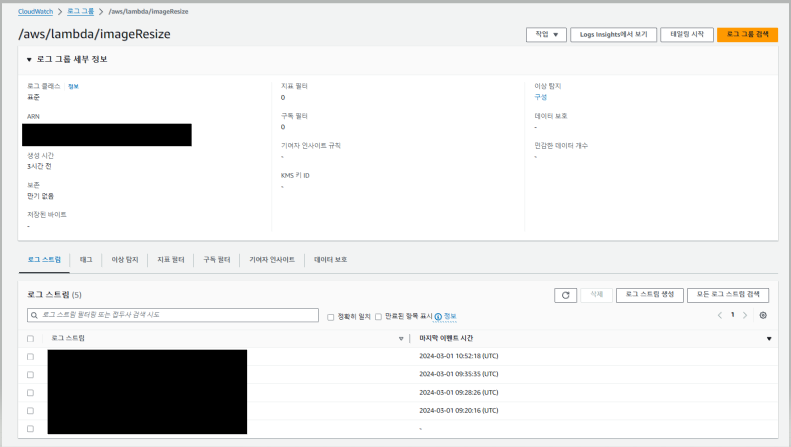Click the info icon beside 만료된 항목 표시
791x447 pixels.
coord(438,317)
